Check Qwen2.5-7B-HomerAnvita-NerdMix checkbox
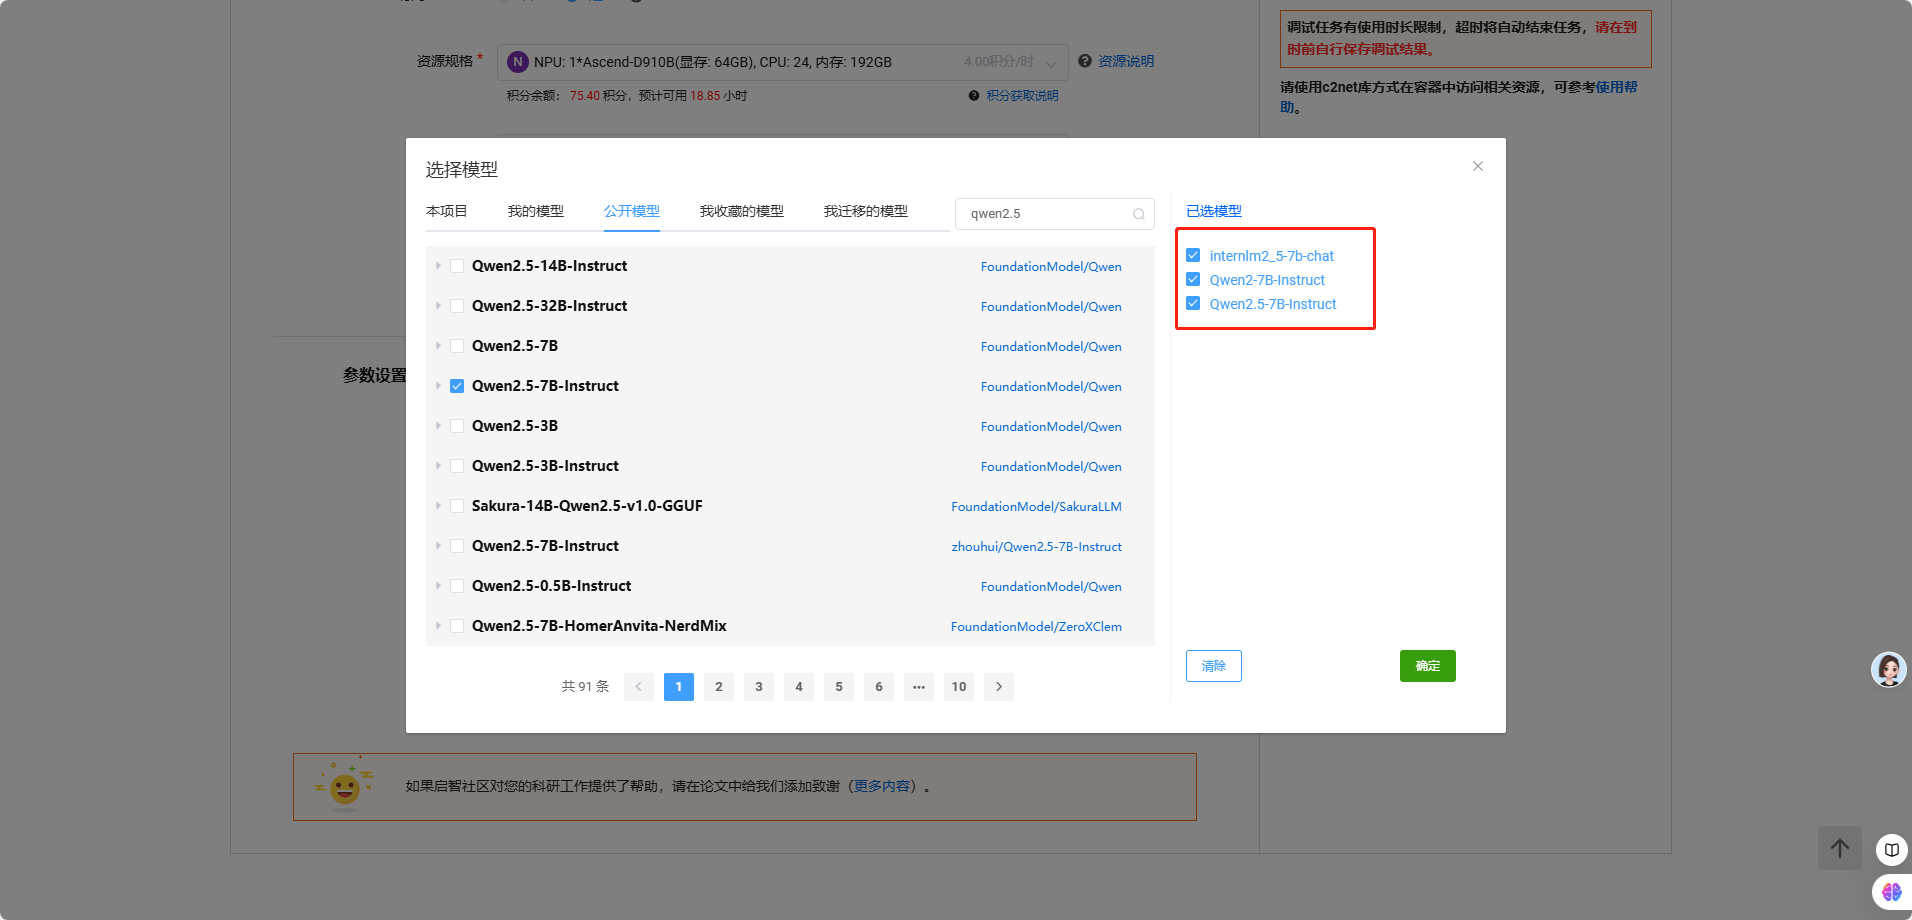 tap(457, 626)
